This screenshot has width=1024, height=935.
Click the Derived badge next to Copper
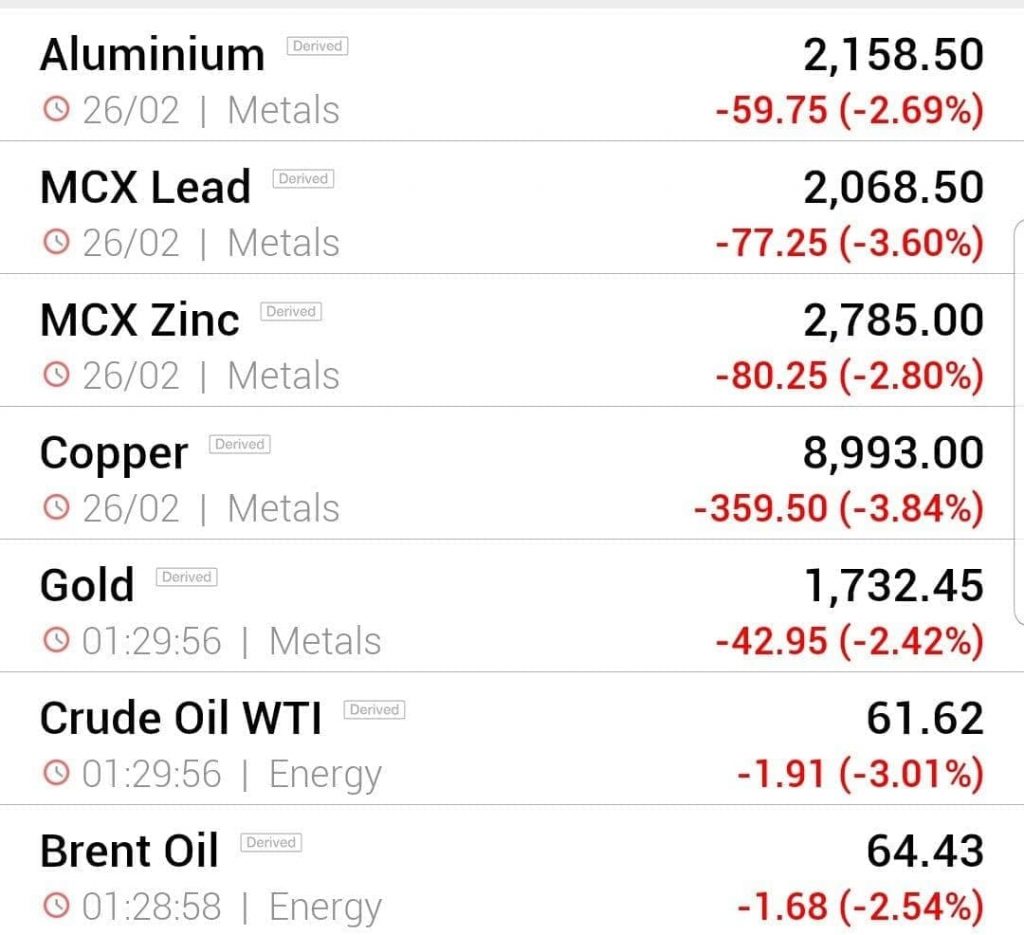[x=240, y=445]
